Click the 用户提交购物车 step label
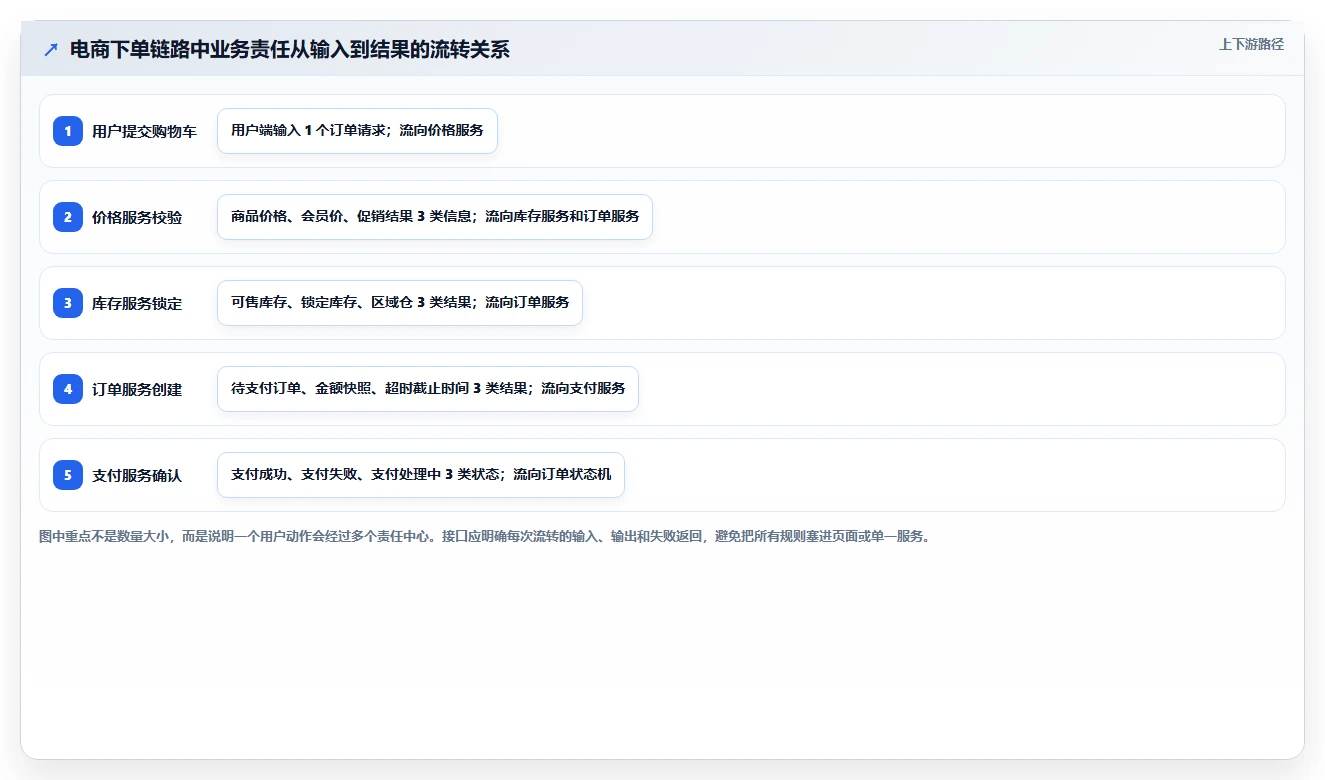This screenshot has width=1325, height=780. coord(144,132)
